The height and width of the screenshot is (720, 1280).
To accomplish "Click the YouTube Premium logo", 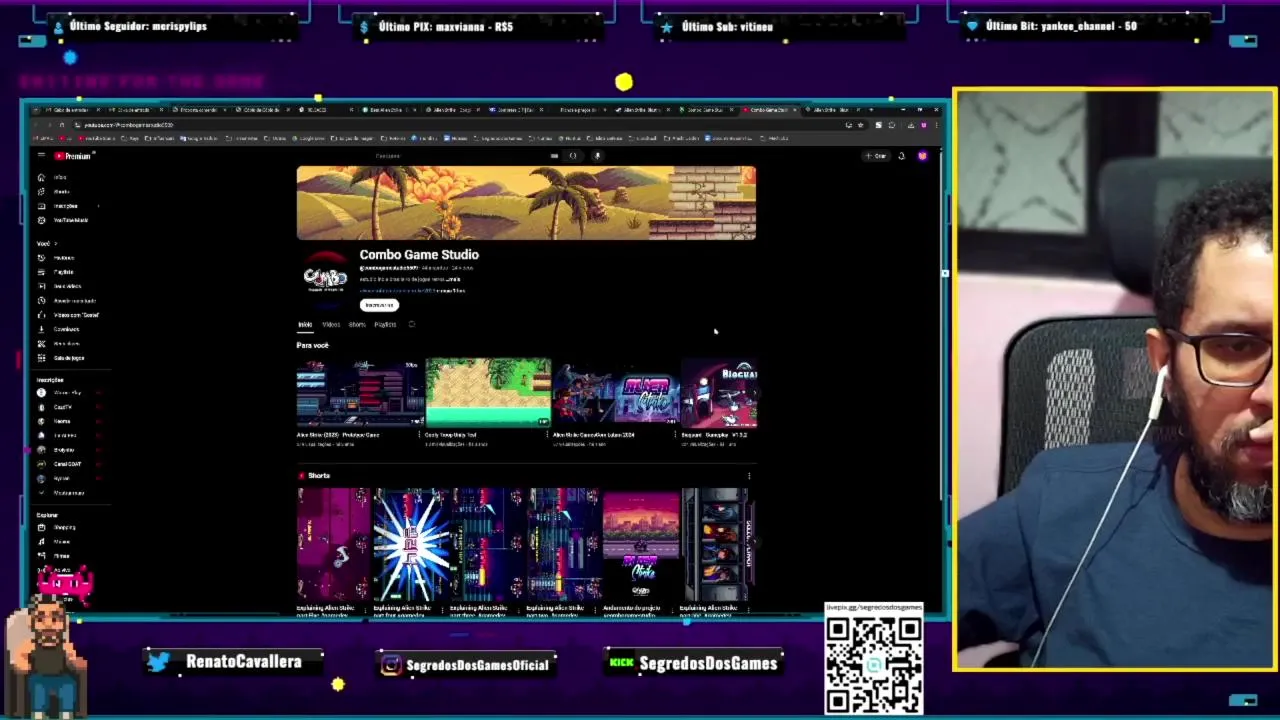I will click(73, 156).
